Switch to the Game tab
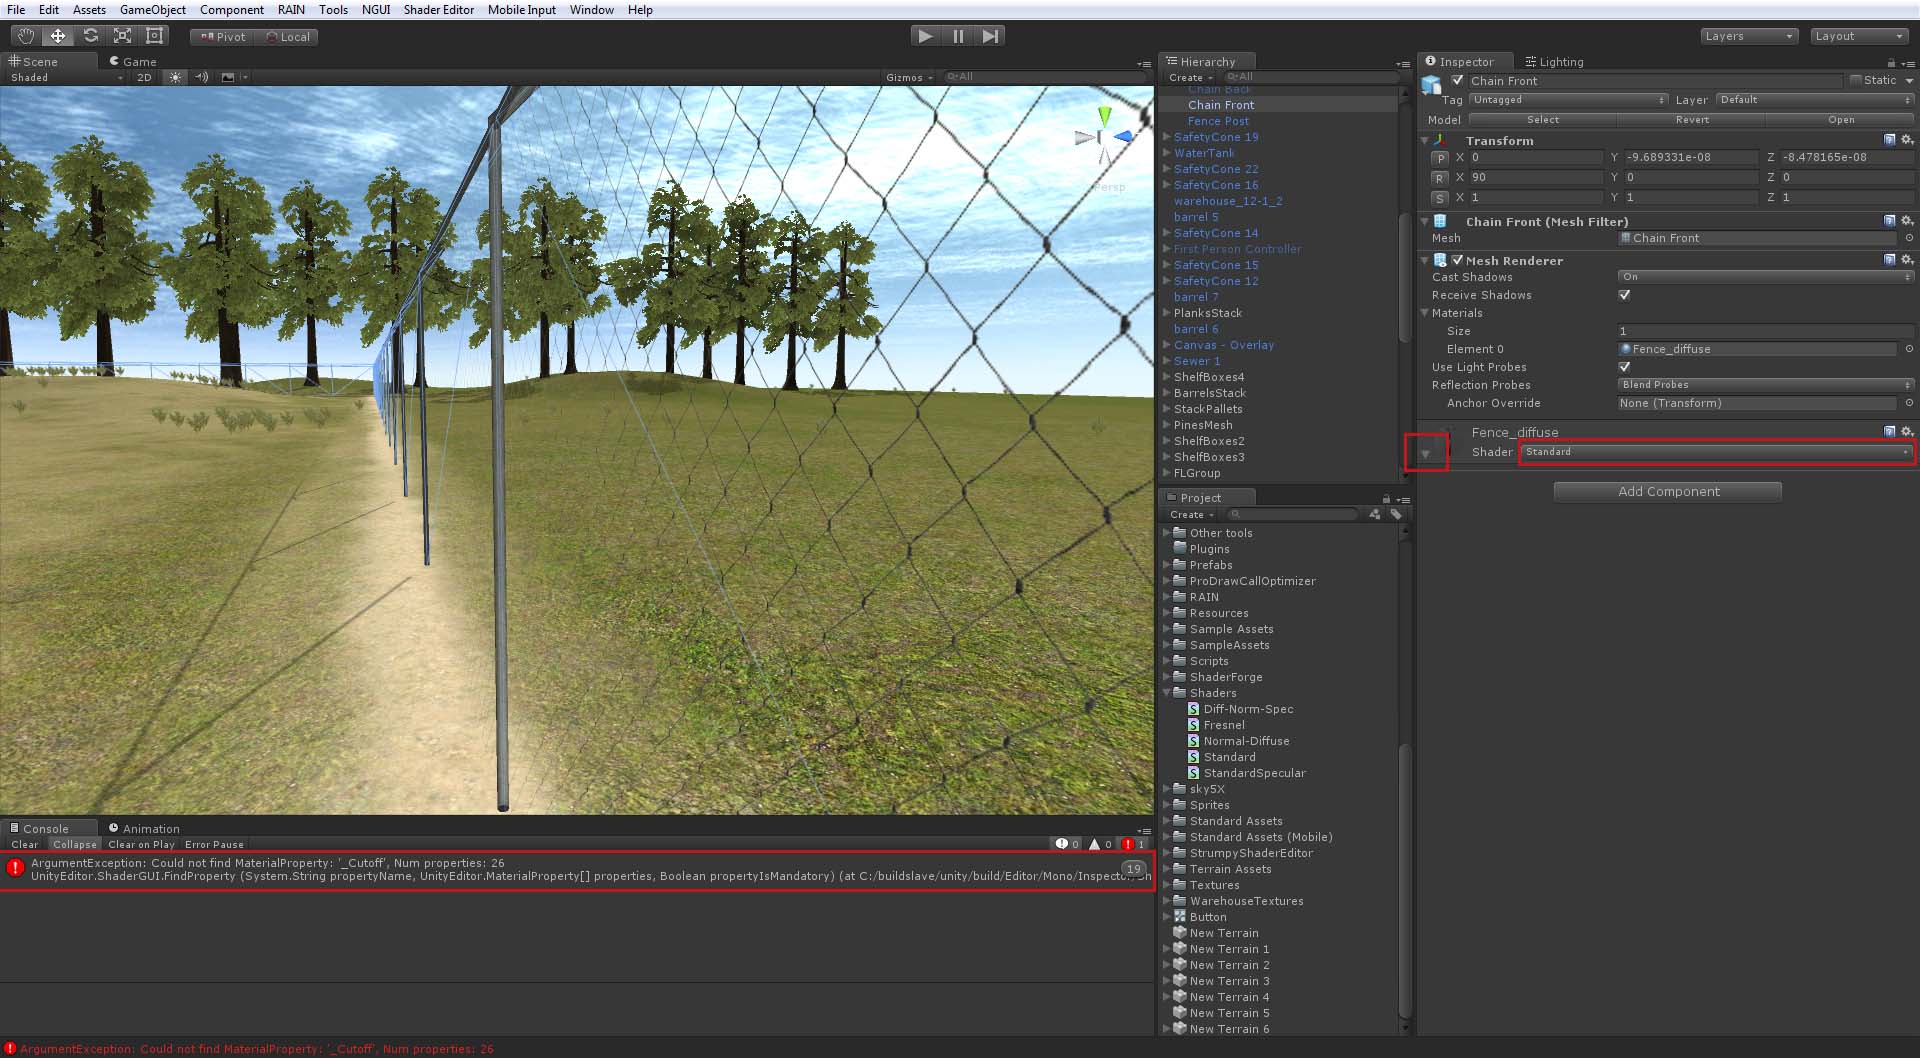 point(133,61)
